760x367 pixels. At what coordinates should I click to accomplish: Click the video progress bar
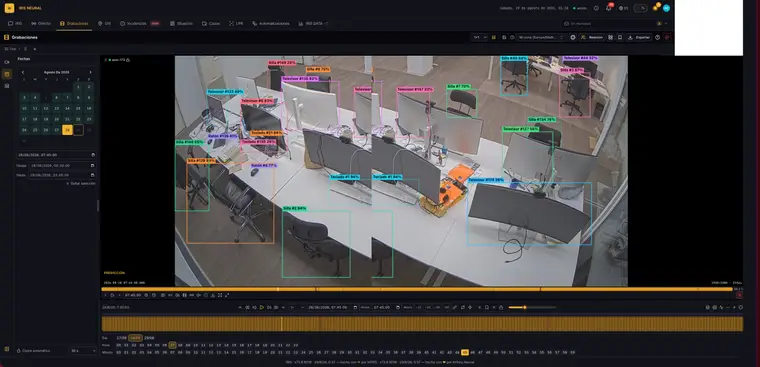tap(417, 289)
